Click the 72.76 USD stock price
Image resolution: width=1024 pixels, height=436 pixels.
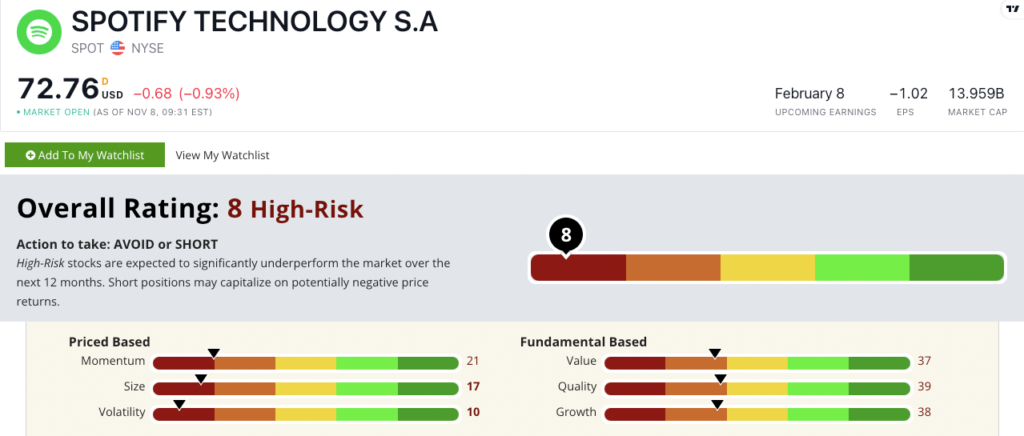pos(71,88)
